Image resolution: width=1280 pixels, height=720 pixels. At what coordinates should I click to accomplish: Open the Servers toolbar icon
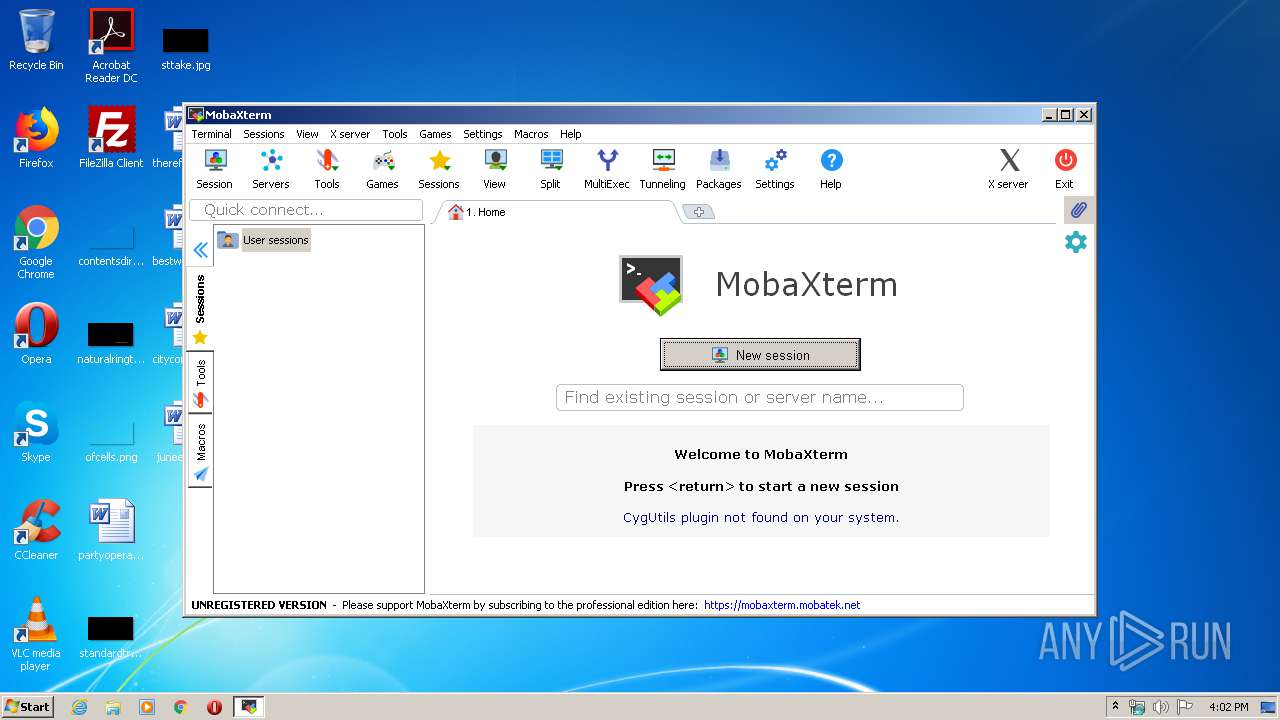pyautogui.click(x=270, y=169)
